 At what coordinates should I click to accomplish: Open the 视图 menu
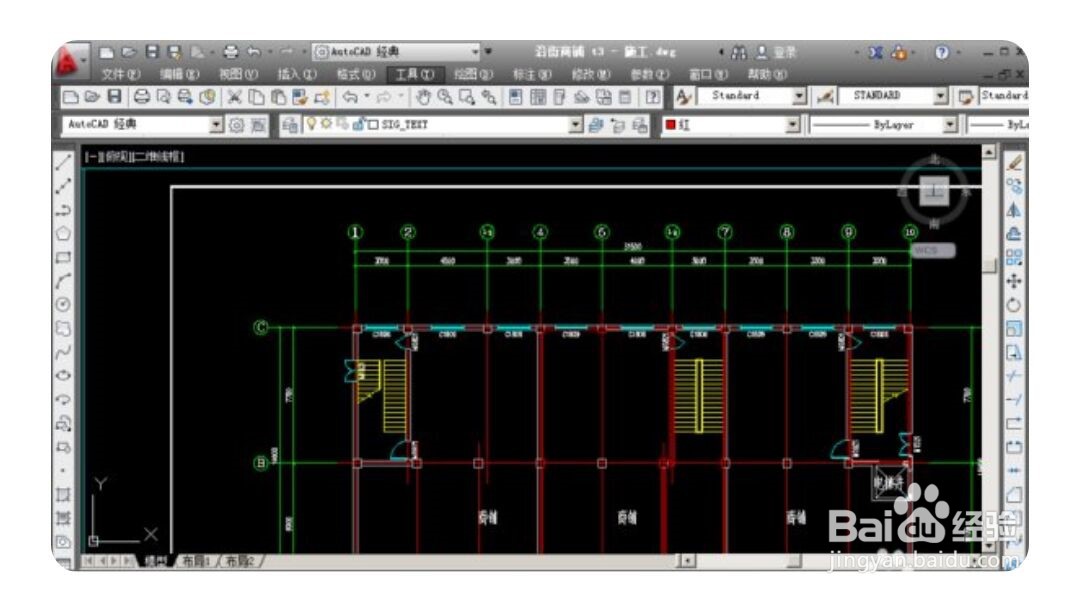click(x=238, y=74)
